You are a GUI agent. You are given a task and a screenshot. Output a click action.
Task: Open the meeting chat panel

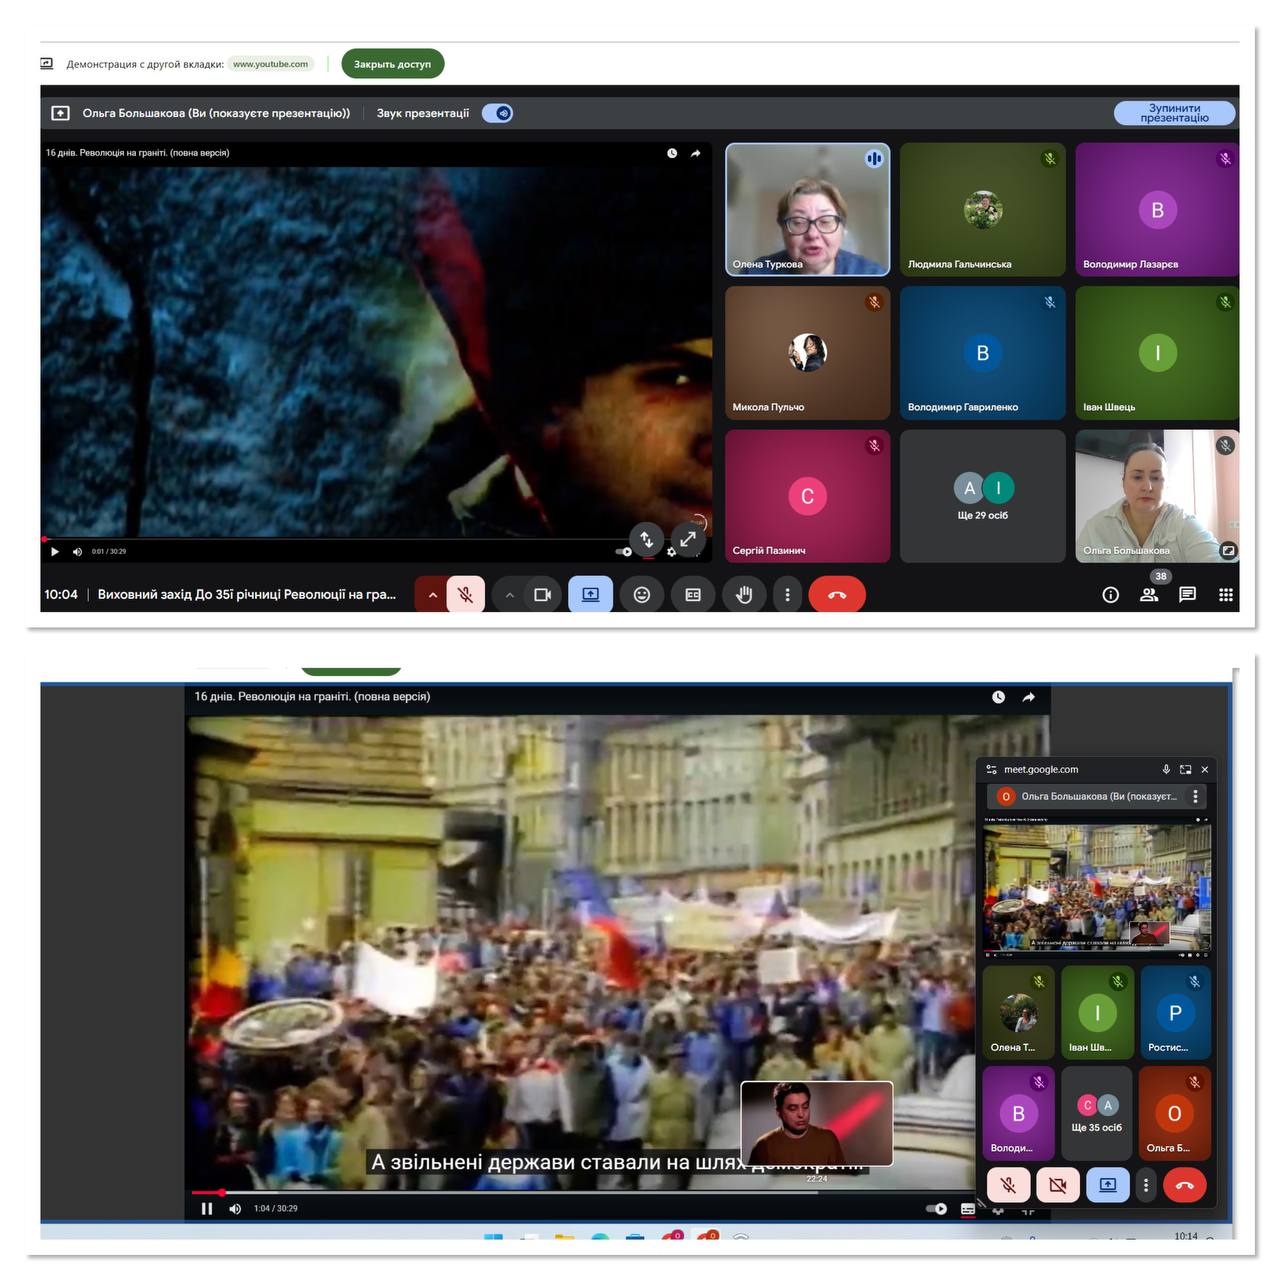[1187, 595]
